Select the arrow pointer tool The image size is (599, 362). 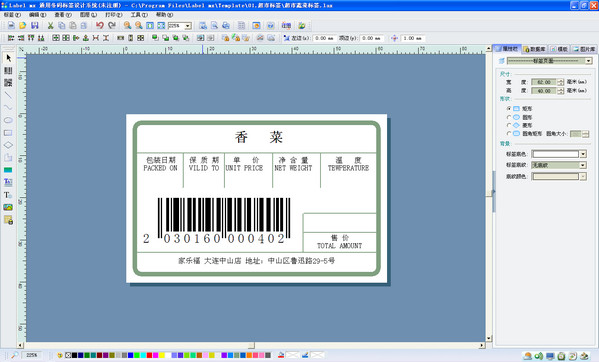tap(8, 58)
